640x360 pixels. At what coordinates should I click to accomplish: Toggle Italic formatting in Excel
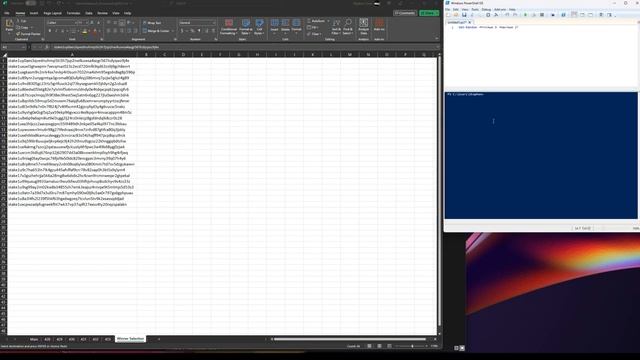[x=56, y=31]
